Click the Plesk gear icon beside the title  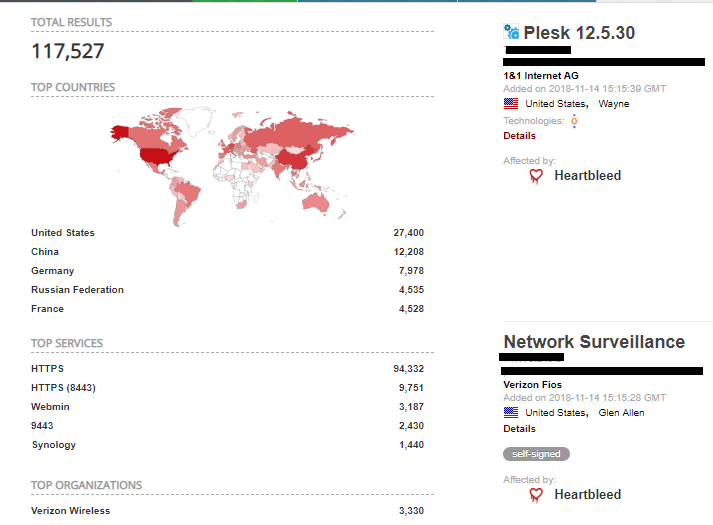coord(511,33)
